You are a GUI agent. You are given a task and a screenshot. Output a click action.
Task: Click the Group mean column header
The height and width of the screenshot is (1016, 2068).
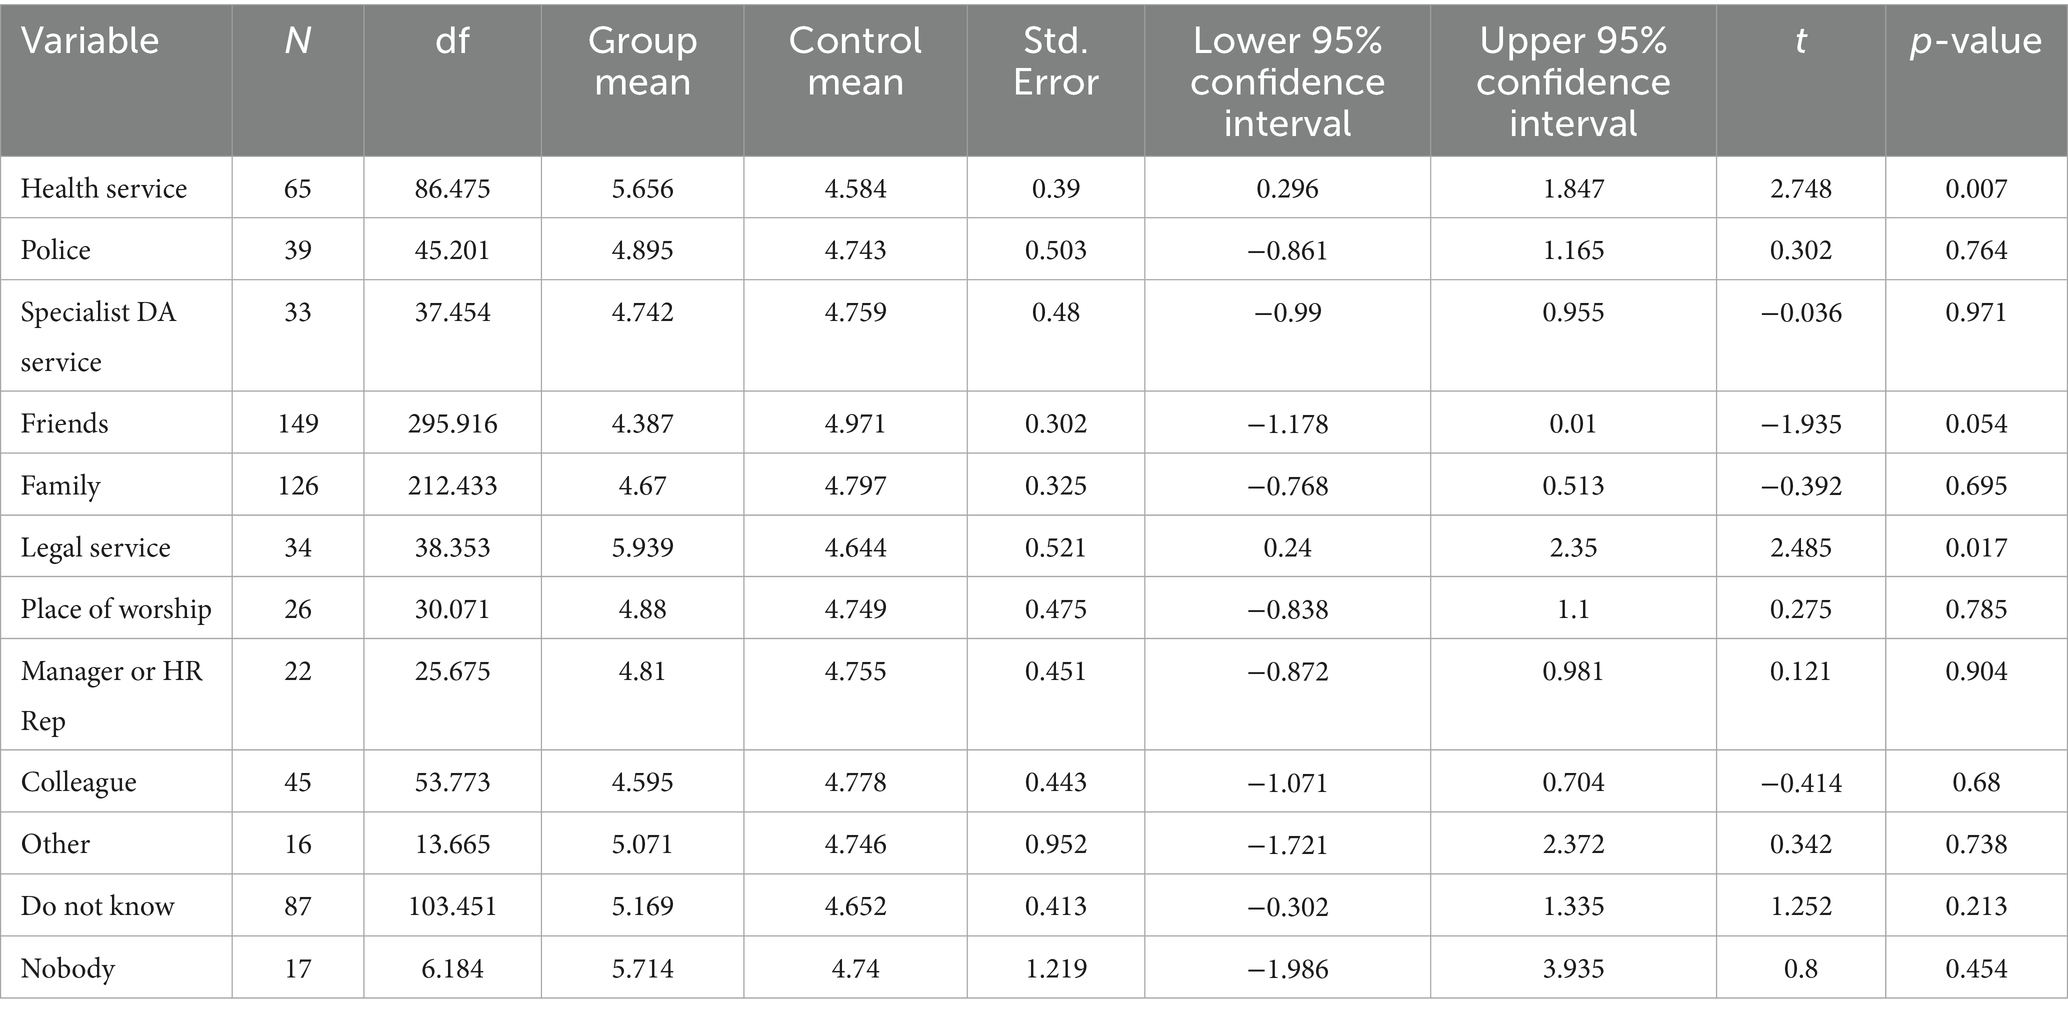coord(642,61)
